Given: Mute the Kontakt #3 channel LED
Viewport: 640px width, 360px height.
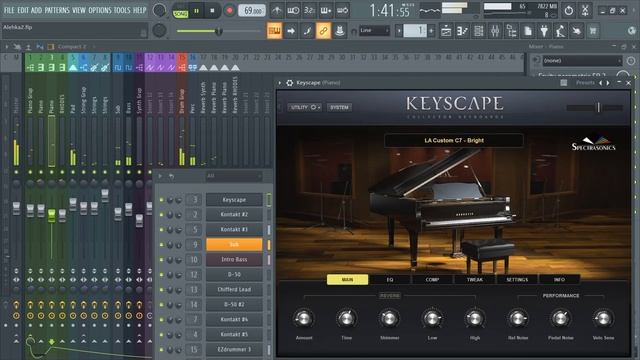Looking at the screenshot, I should tap(162, 230).
